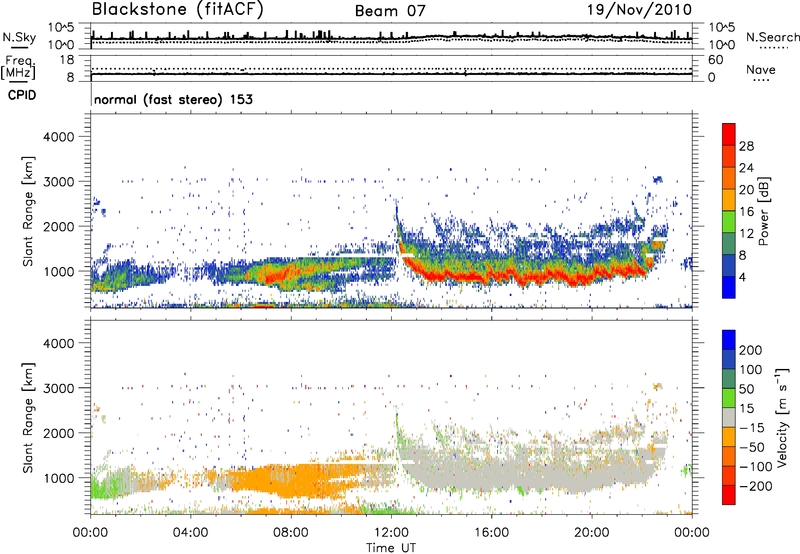This screenshot has height=554, width=800.
Task: Select the red top segment of the Power color bar
Action: (x=729, y=134)
